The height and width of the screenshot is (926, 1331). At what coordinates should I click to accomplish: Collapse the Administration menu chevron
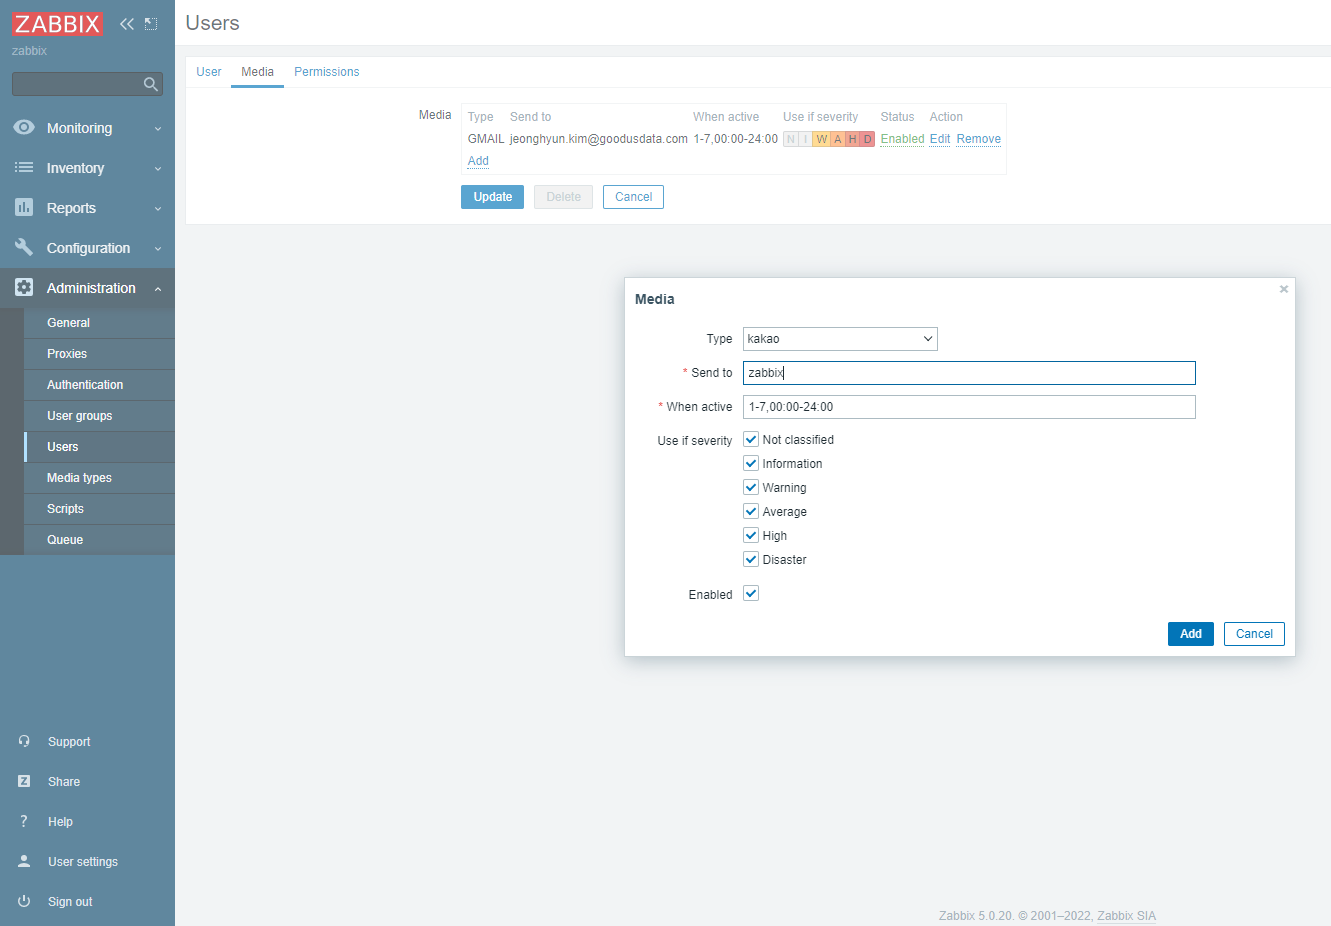tap(158, 289)
